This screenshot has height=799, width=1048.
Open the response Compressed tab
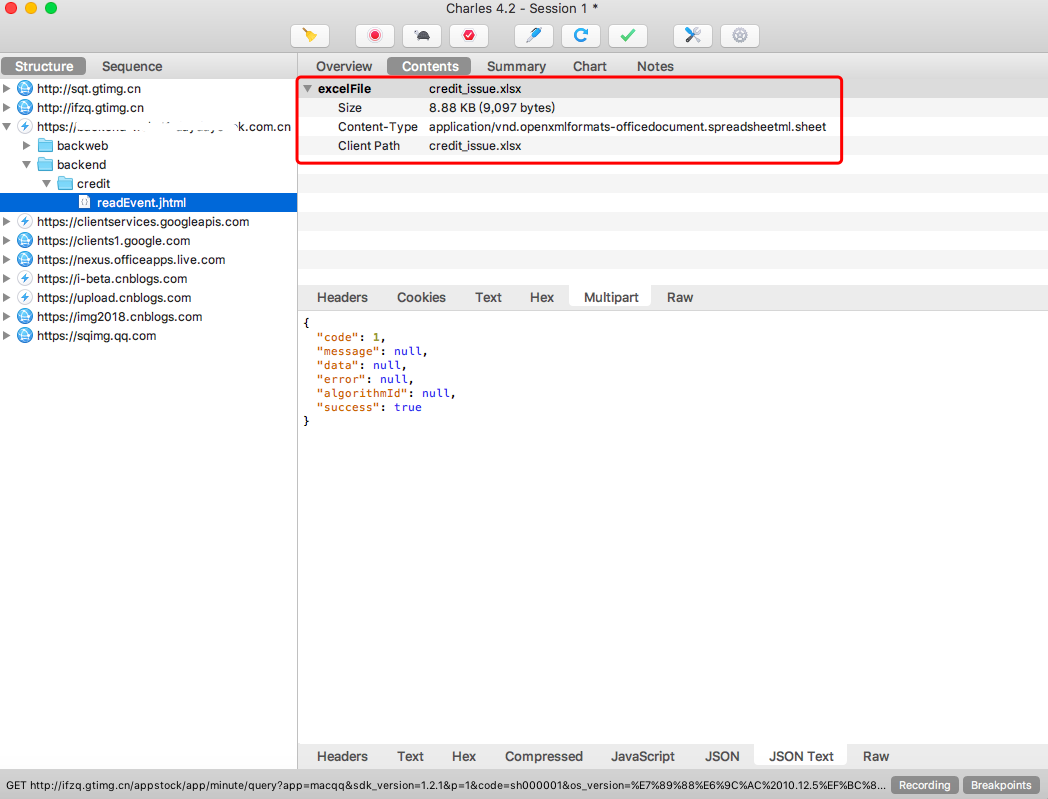tap(543, 756)
